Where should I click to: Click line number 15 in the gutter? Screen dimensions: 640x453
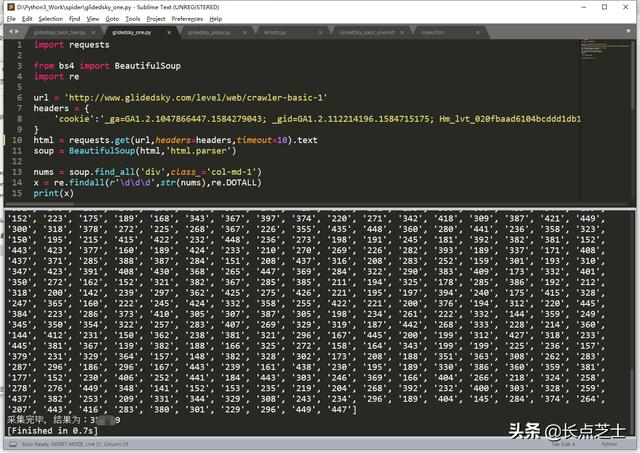[17, 193]
